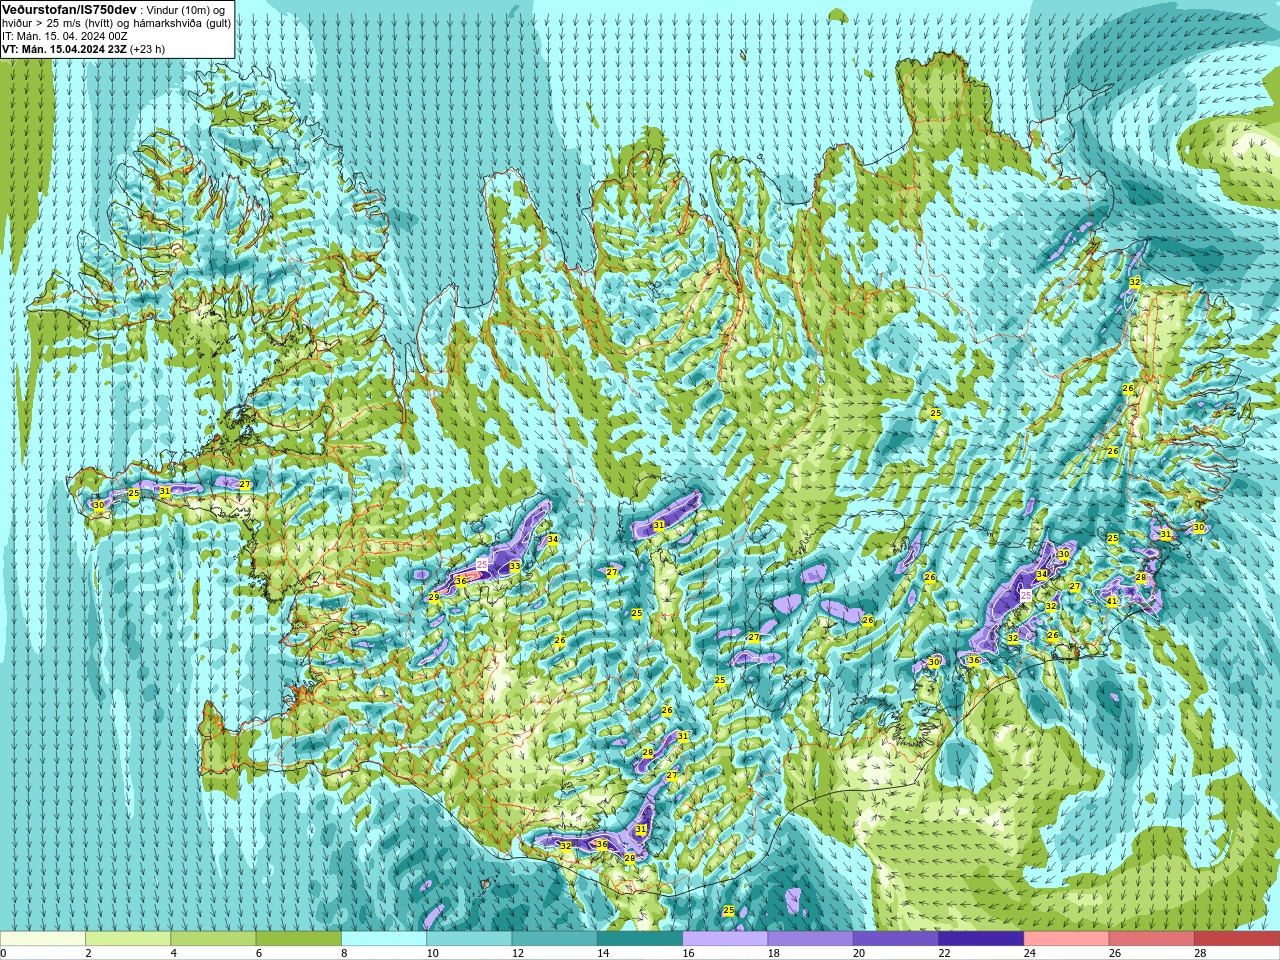Click the yellow gust label 33
The image size is (1280, 960).
(514, 566)
